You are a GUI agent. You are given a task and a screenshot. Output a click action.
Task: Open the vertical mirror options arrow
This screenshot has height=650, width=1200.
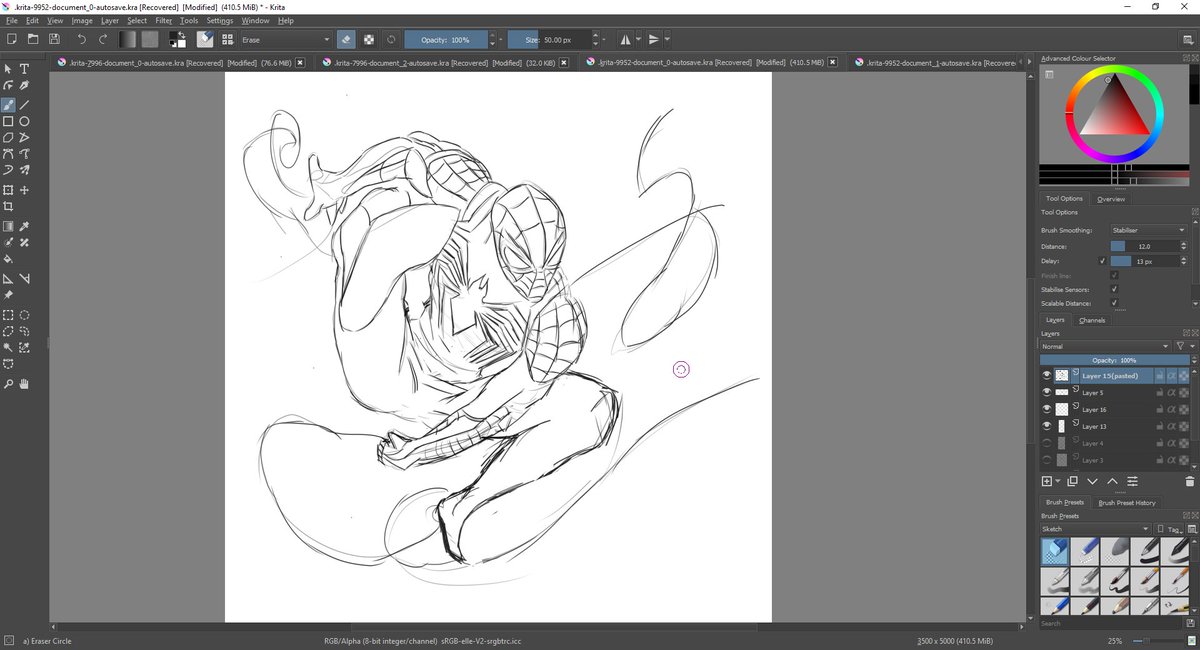tap(667, 39)
